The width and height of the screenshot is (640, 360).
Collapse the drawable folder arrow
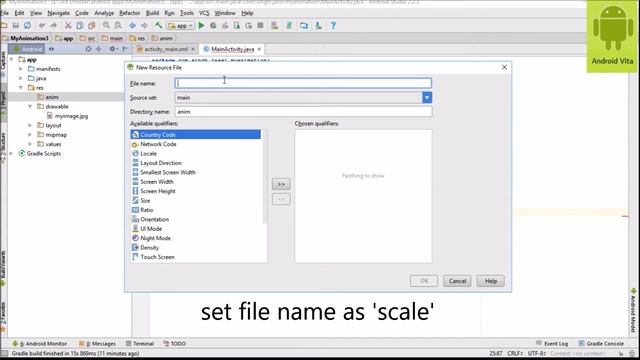[30, 107]
